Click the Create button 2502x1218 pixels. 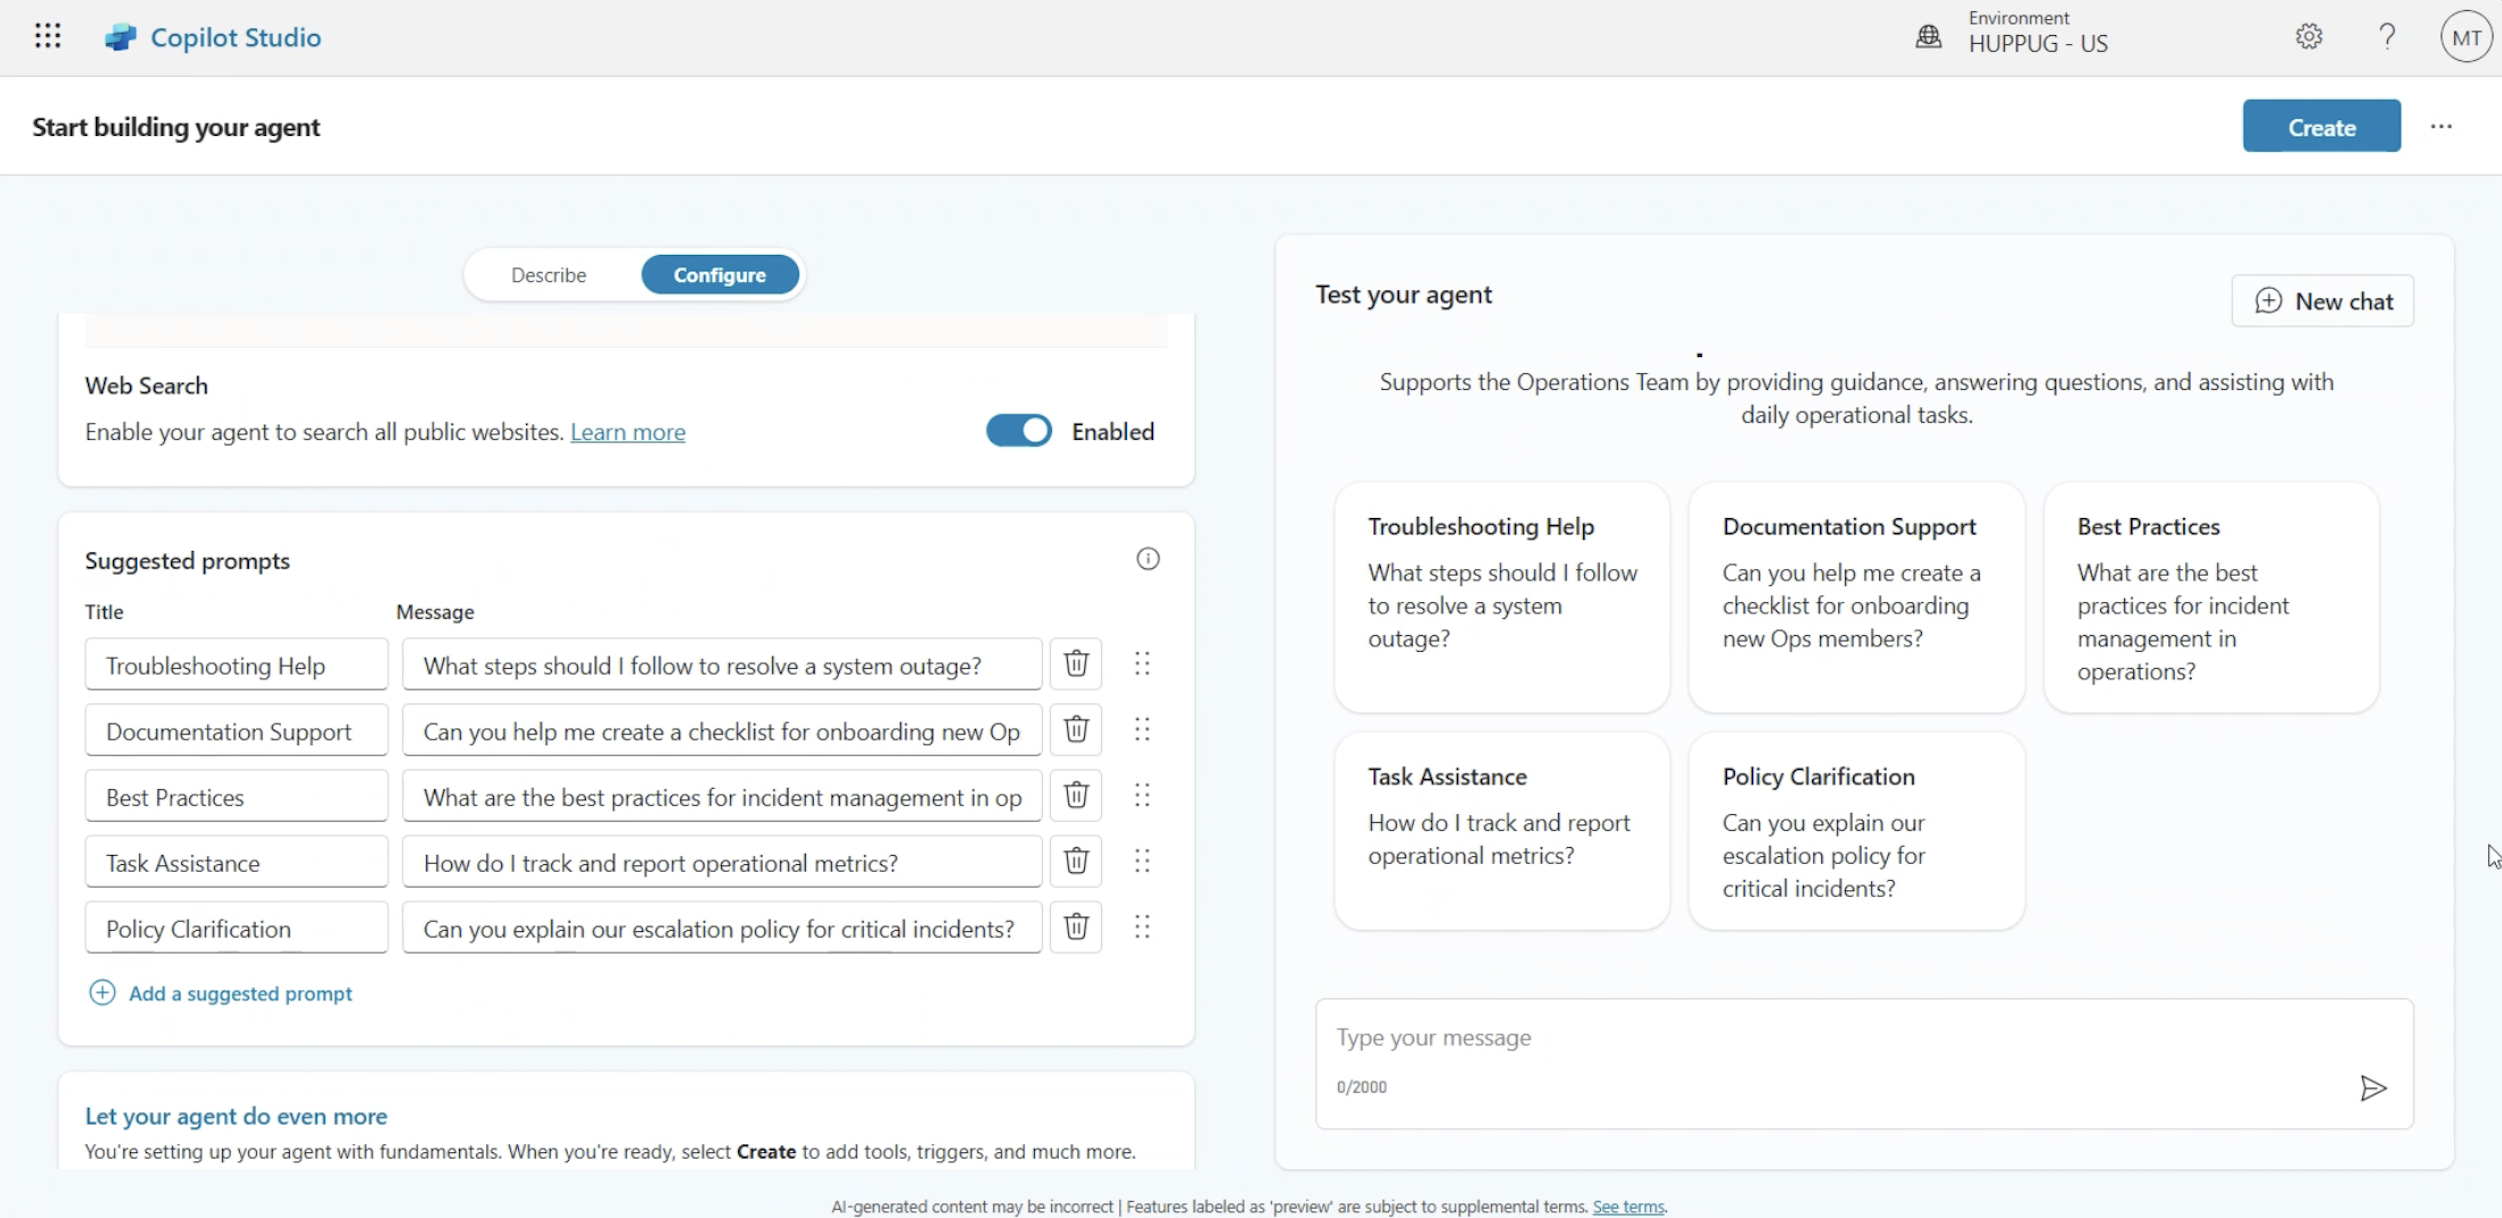[2321, 126]
